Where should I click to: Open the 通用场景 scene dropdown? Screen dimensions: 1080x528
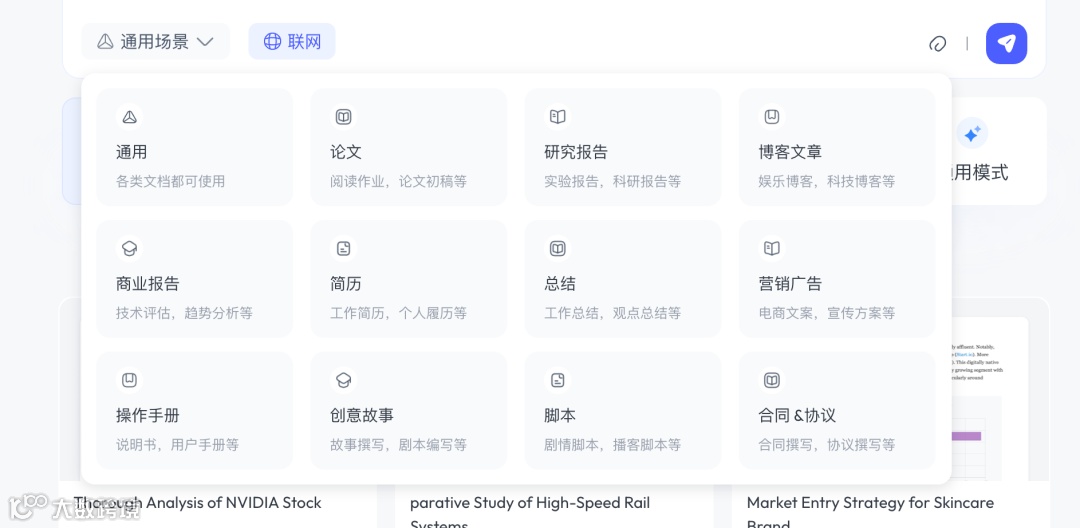156,41
